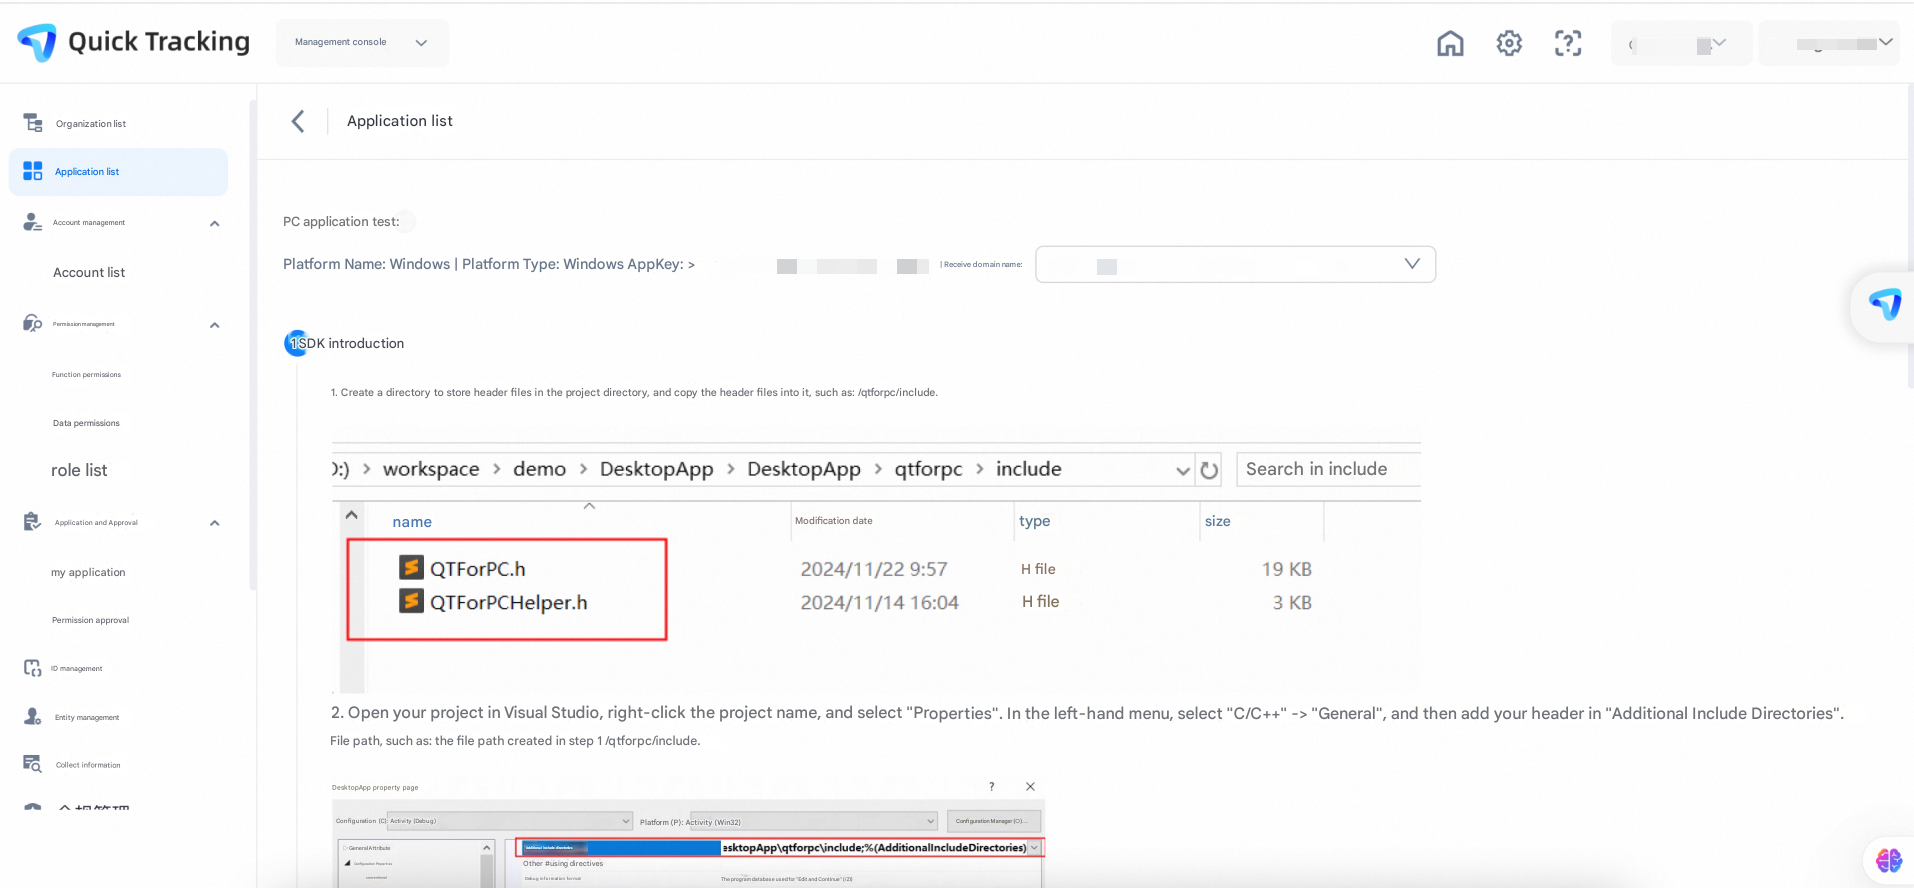
Task: Open the Receive domain name dropdown
Action: [x=1235, y=264]
